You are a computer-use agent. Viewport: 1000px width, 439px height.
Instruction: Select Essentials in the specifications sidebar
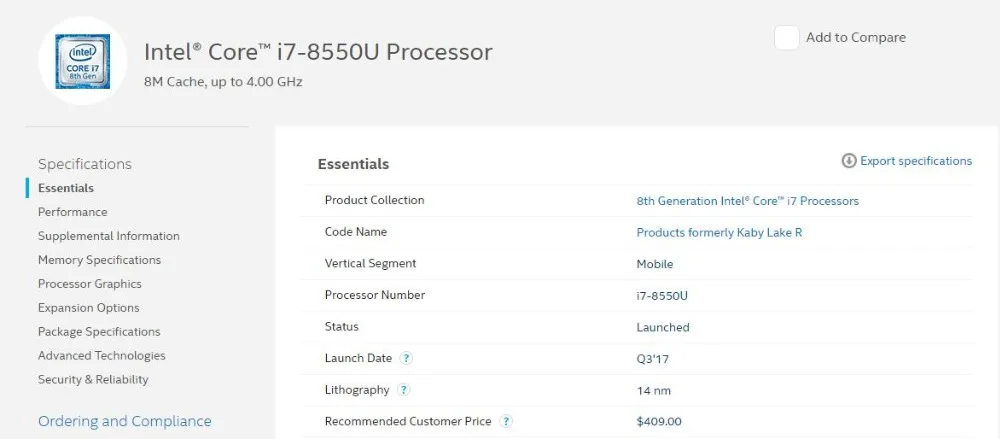(66, 188)
